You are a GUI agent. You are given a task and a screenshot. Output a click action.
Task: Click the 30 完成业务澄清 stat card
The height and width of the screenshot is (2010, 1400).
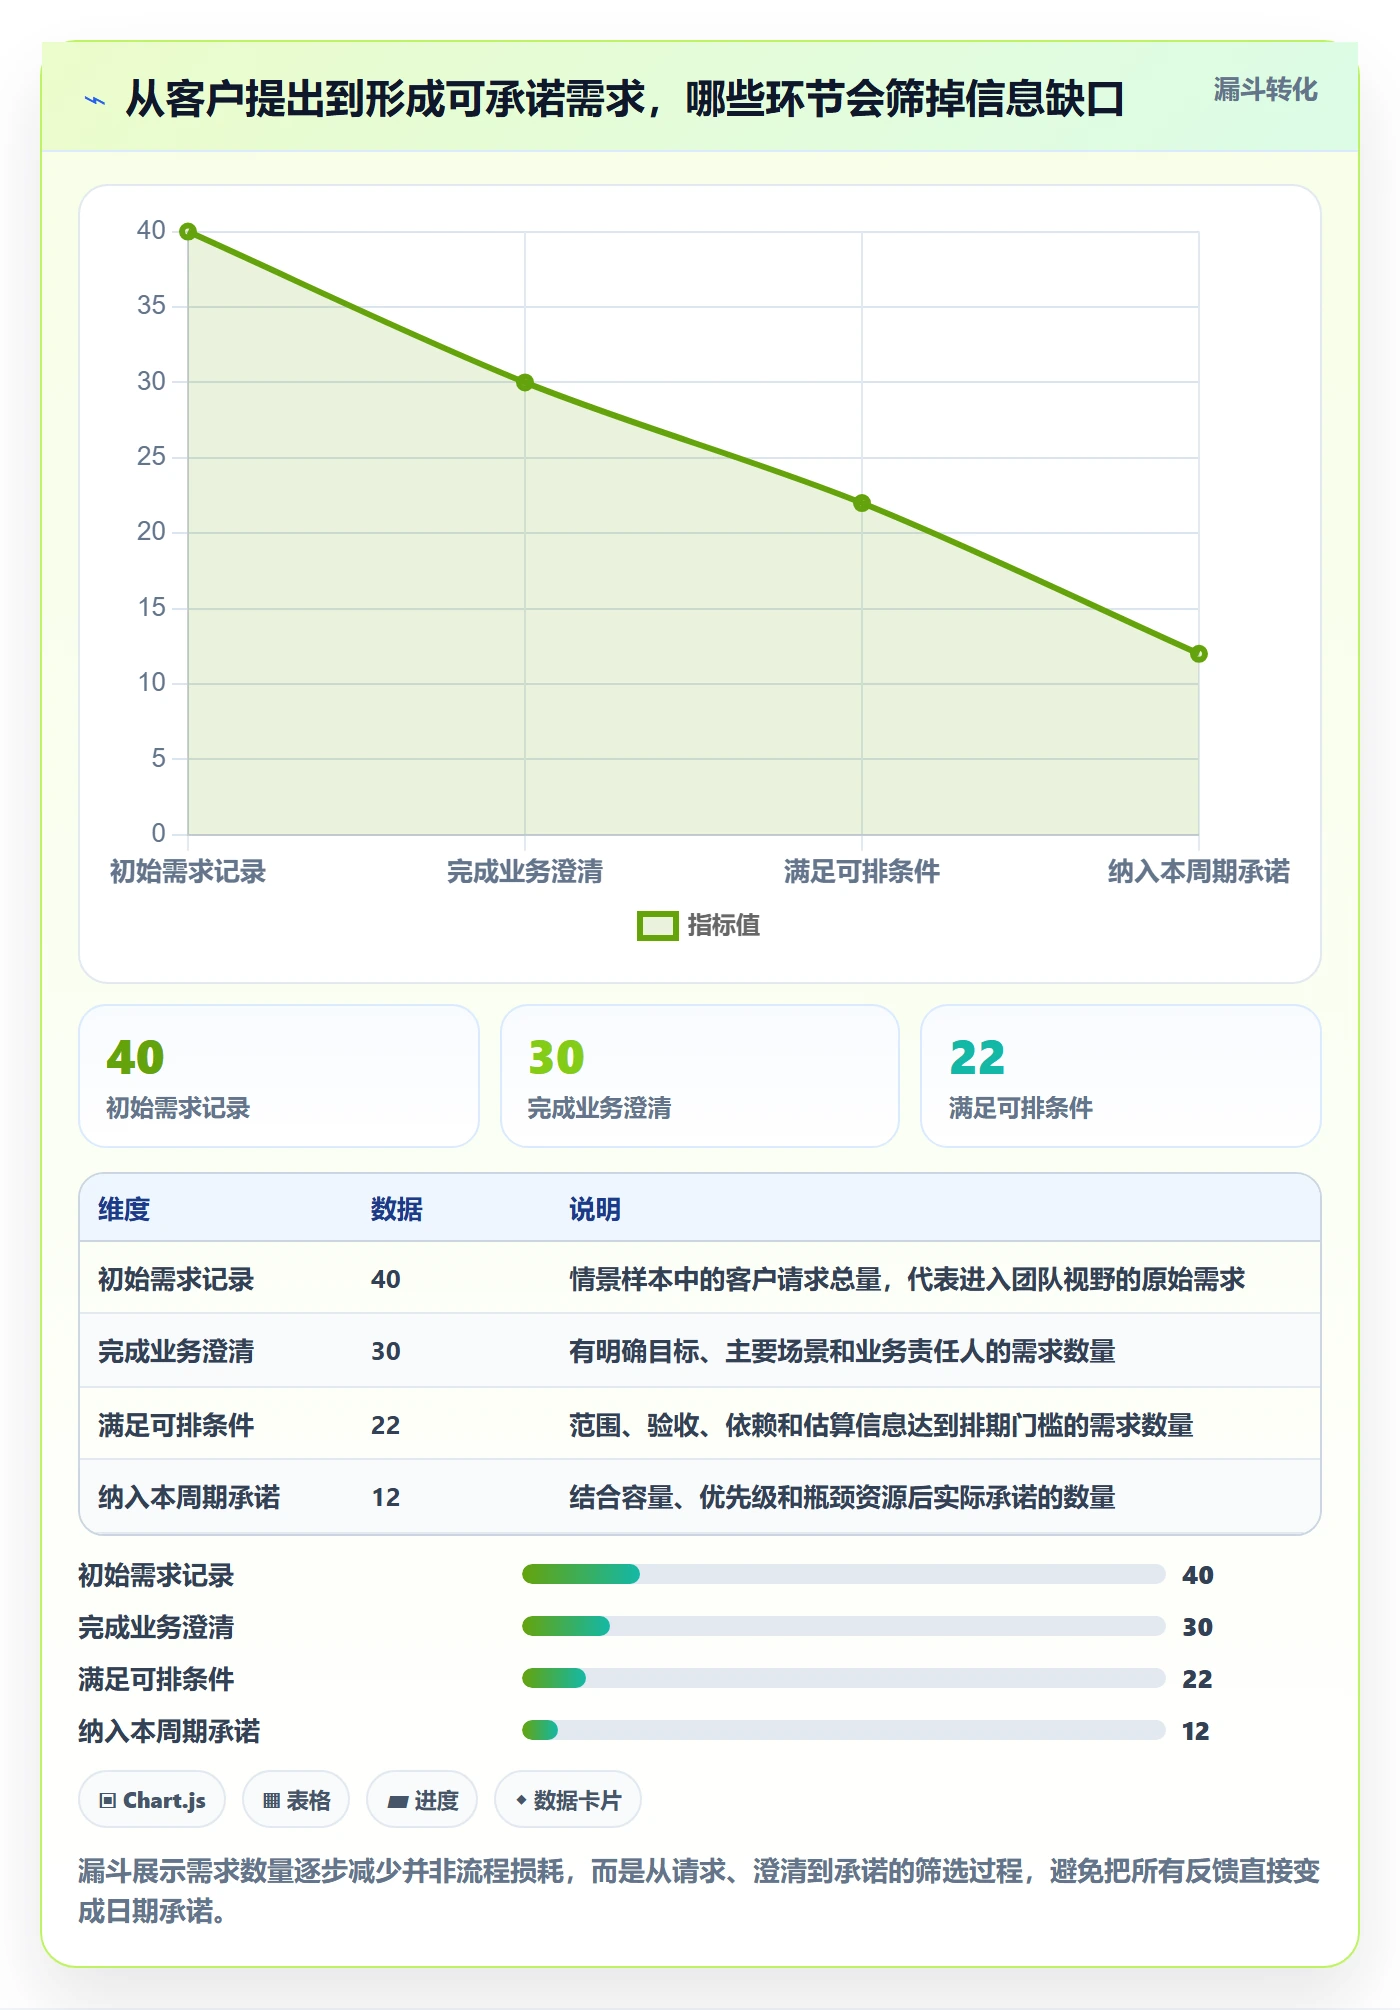pyautogui.click(x=700, y=1076)
